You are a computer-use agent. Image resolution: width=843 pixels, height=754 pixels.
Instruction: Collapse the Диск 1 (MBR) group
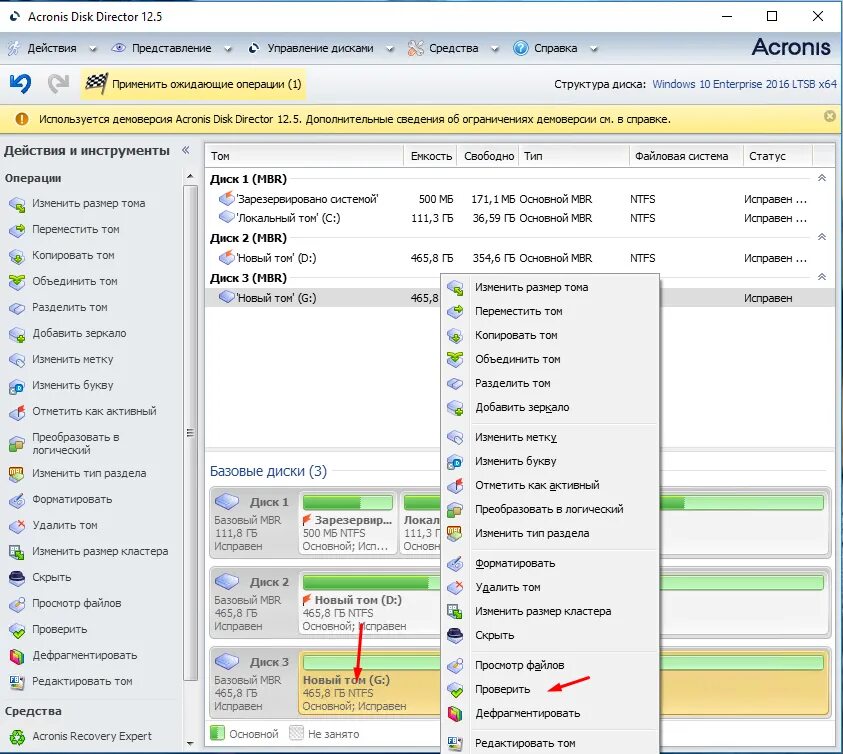pyautogui.click(x=821, y=178)
